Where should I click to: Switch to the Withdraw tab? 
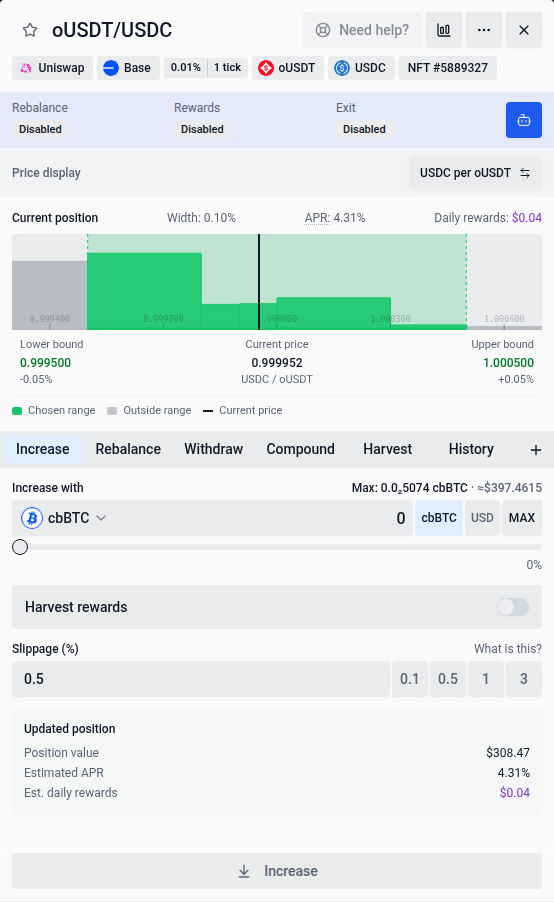tap(213, 449)
